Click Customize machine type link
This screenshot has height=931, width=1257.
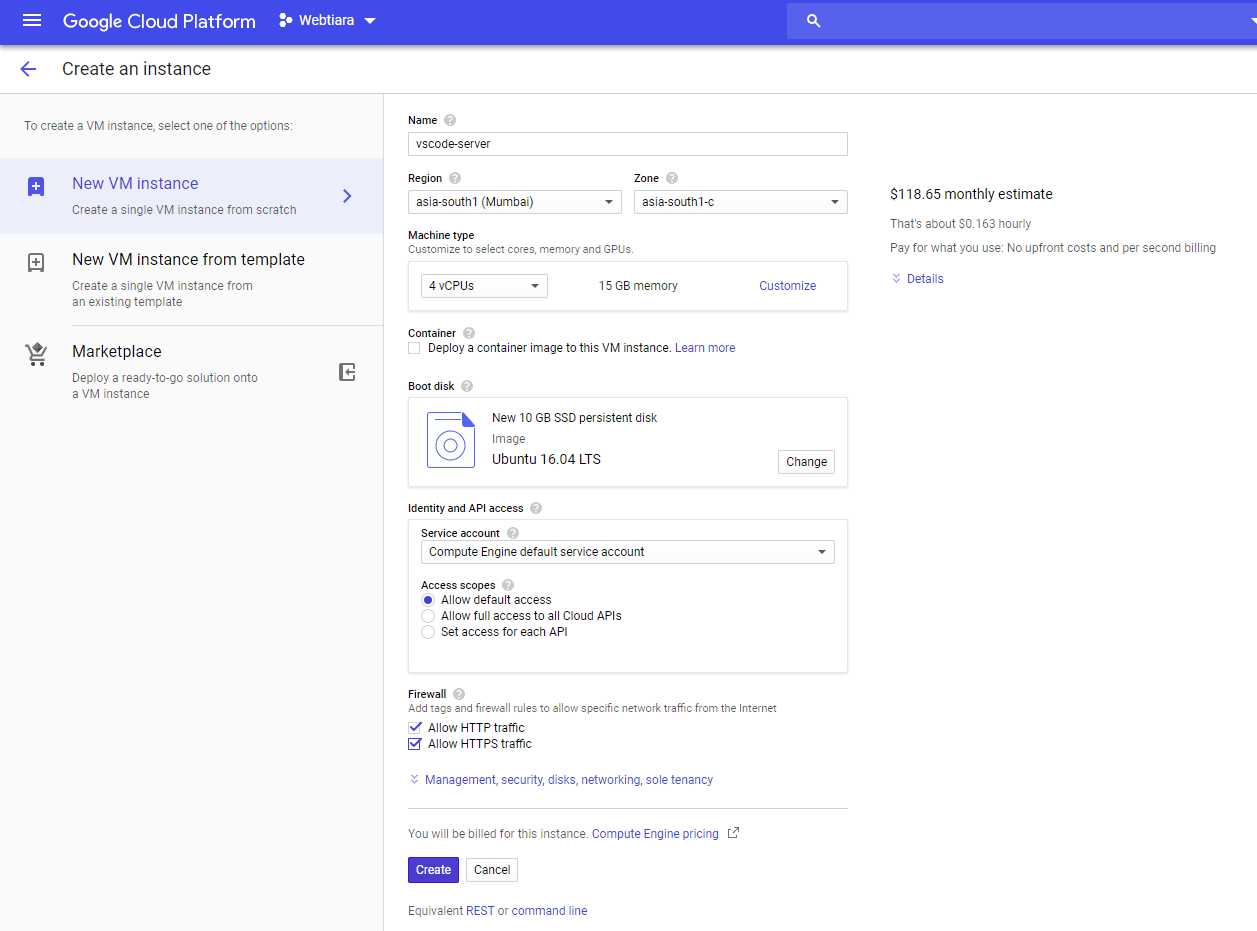(x=788, y=286)
